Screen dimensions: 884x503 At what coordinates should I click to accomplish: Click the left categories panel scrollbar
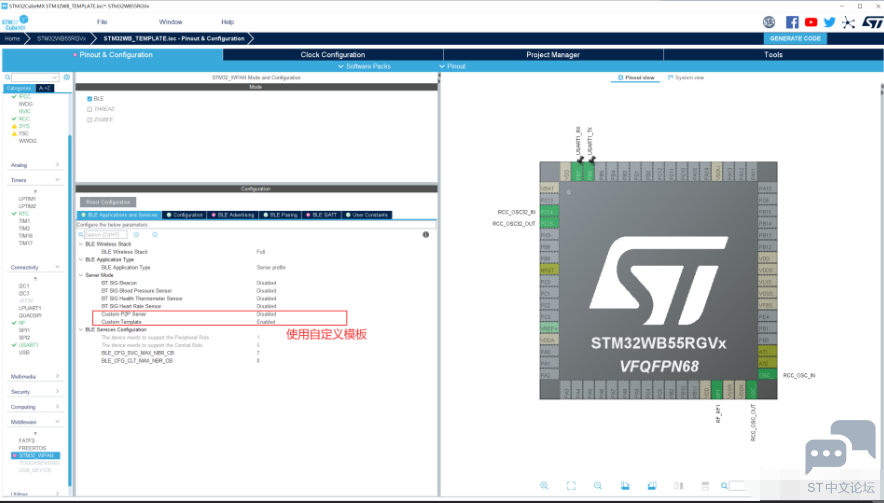tap(70, 310)
